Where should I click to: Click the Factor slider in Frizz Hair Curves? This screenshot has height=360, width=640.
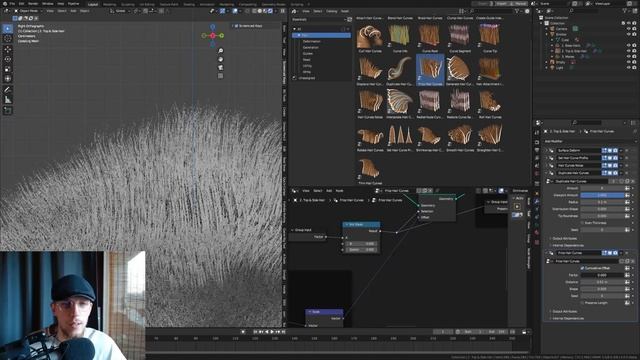click(x=602, y=275)
